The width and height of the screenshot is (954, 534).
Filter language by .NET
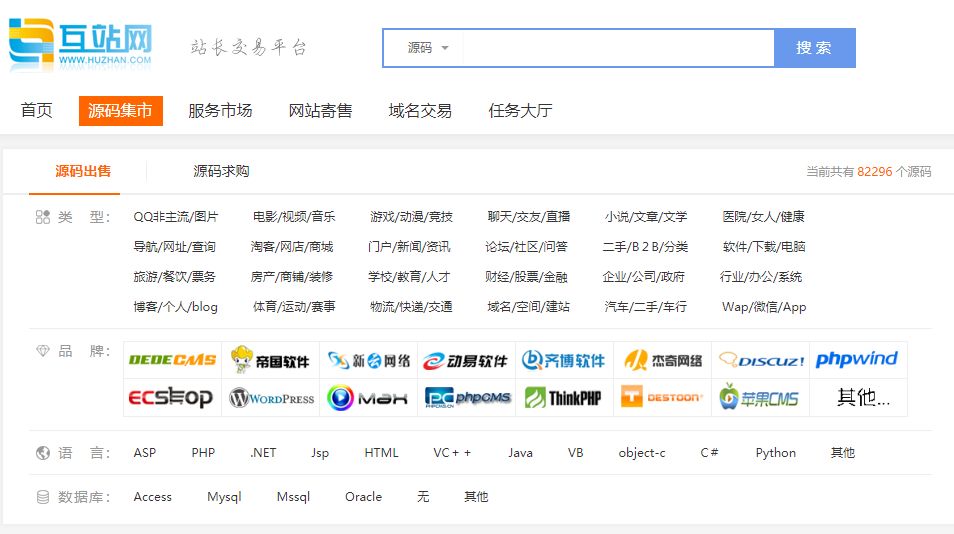(x=263, y=453)
